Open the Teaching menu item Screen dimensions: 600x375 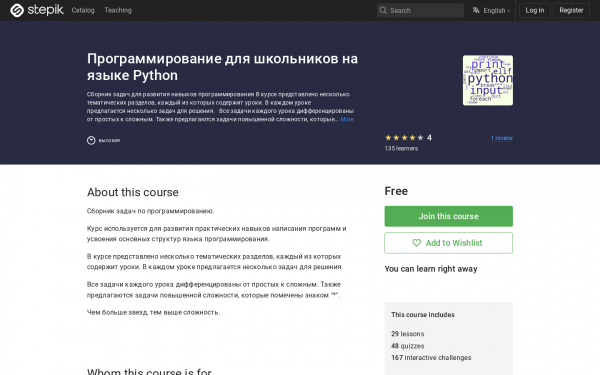point(118,10)
